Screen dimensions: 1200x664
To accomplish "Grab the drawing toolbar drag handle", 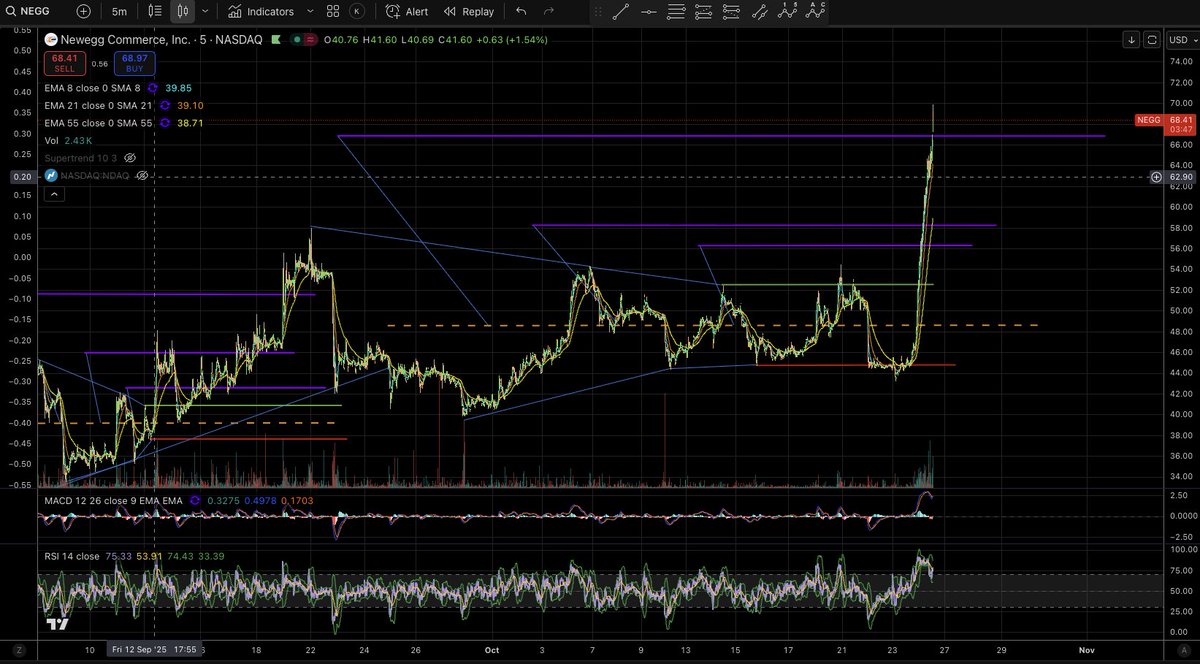I will [x=599, y=12].
